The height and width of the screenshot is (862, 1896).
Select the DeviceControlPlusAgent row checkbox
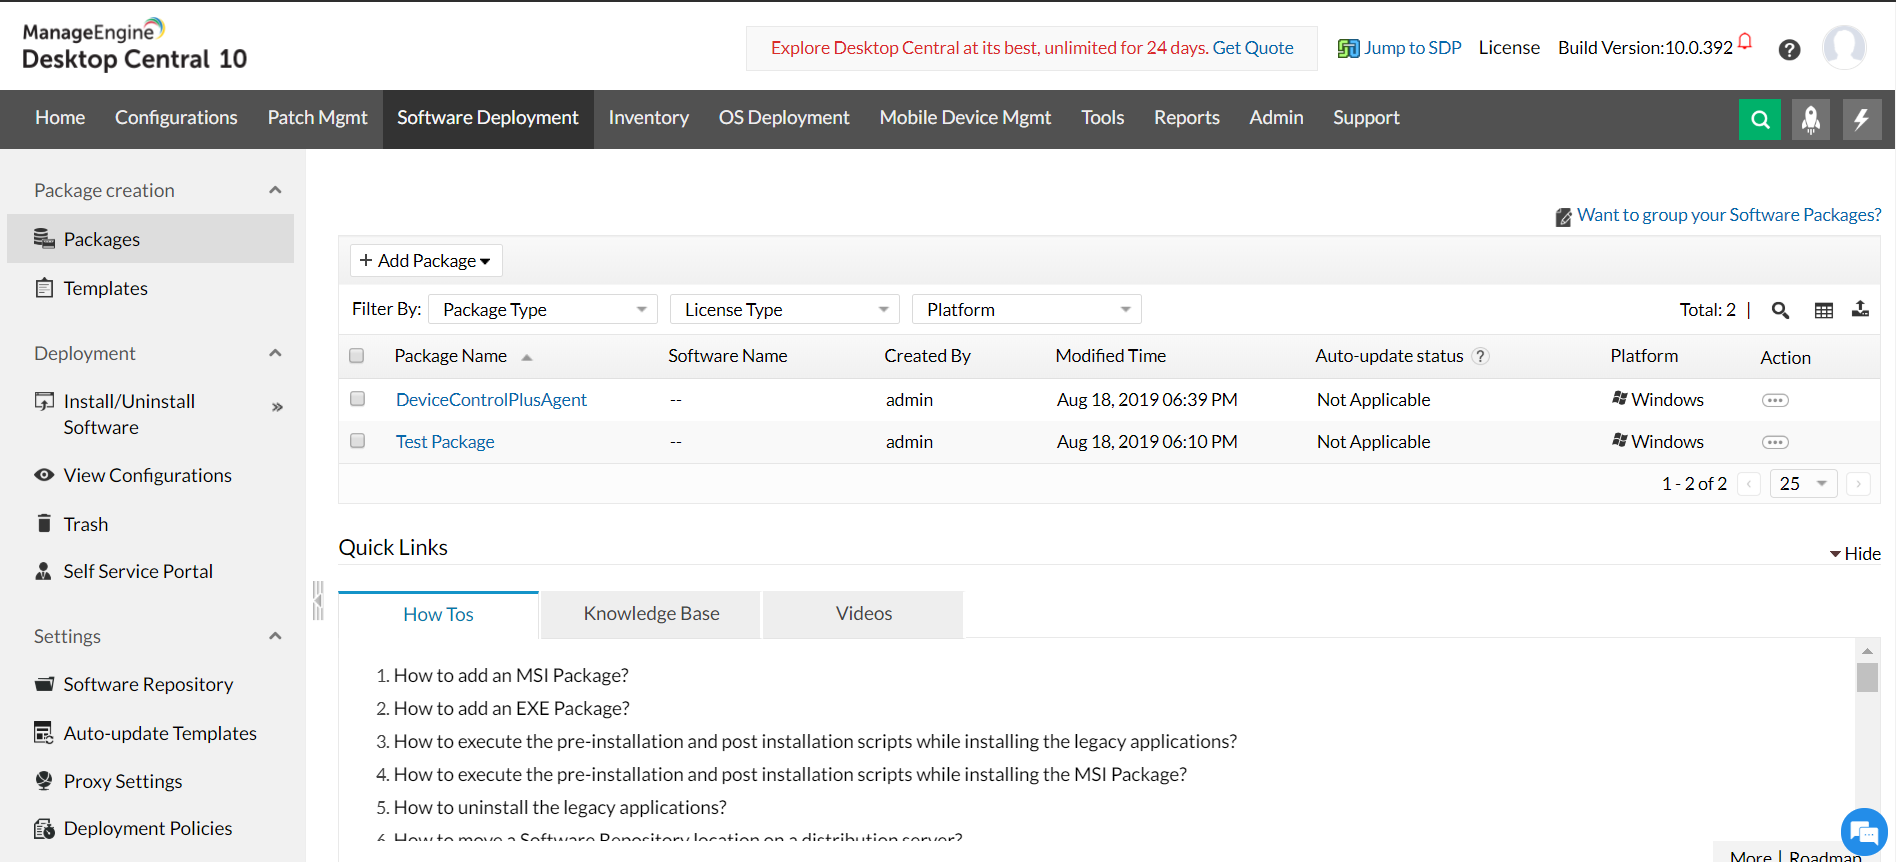click(x=357, y=399)
